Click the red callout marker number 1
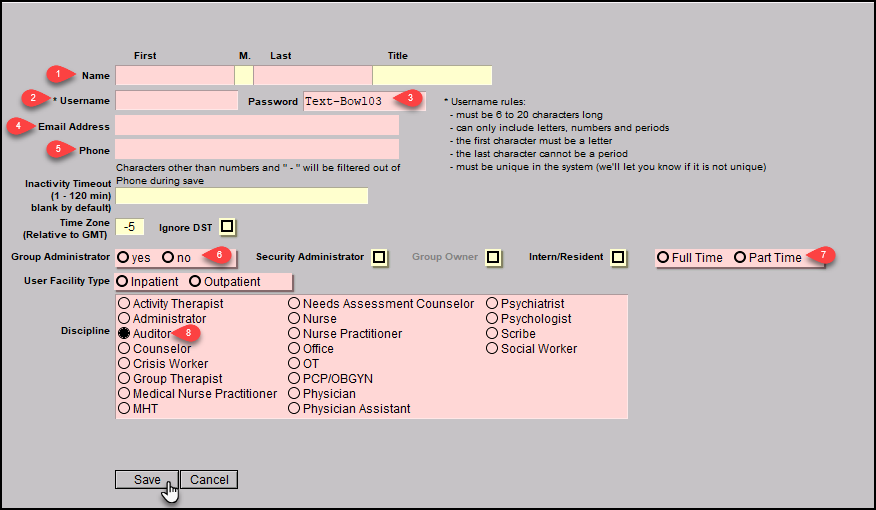Viewport: 876px width, 510px height. coord(60,74)
